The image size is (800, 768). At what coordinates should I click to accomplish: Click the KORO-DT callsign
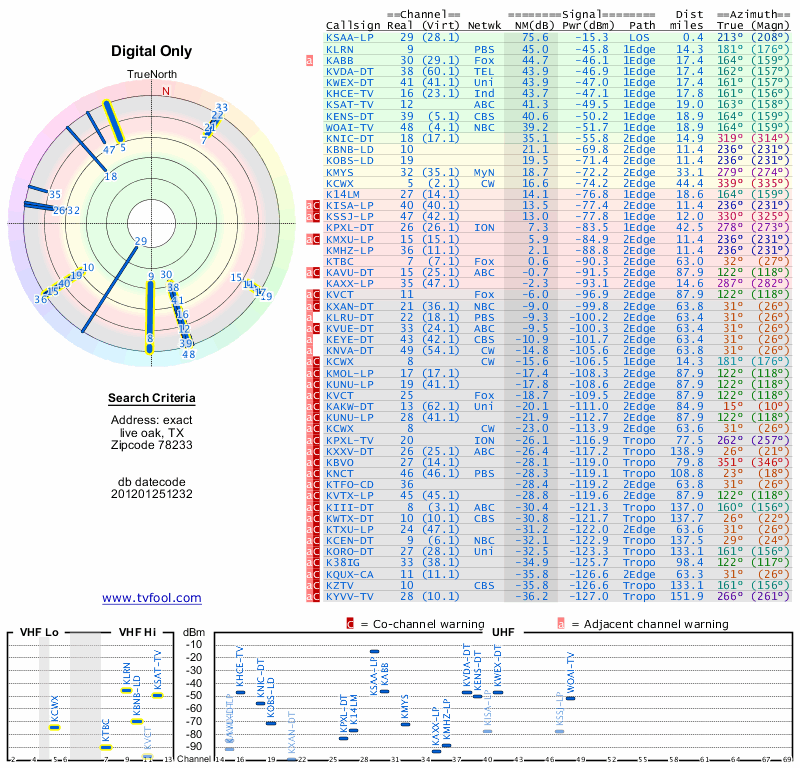point(349,552)
